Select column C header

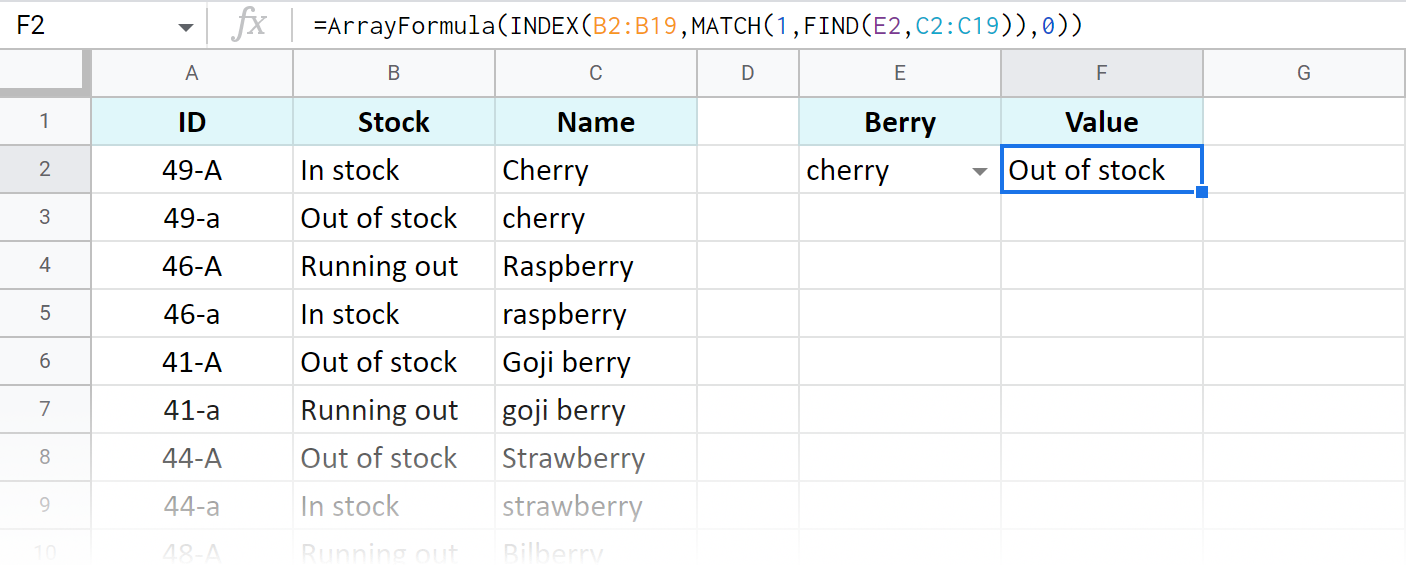[595, 72]
